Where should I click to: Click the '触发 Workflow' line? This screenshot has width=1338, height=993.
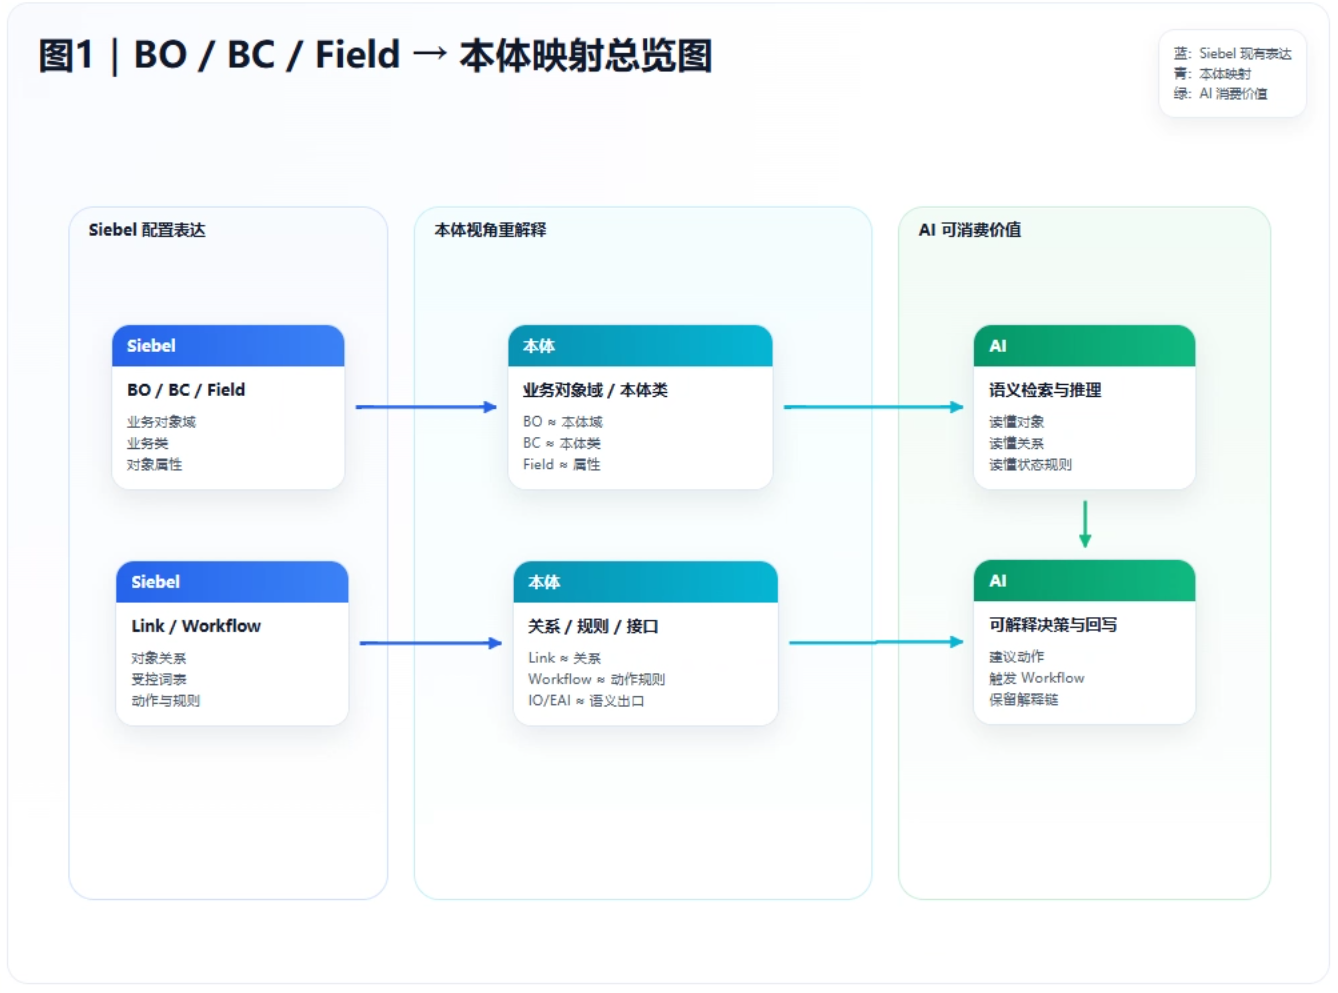coord(1037,678)
